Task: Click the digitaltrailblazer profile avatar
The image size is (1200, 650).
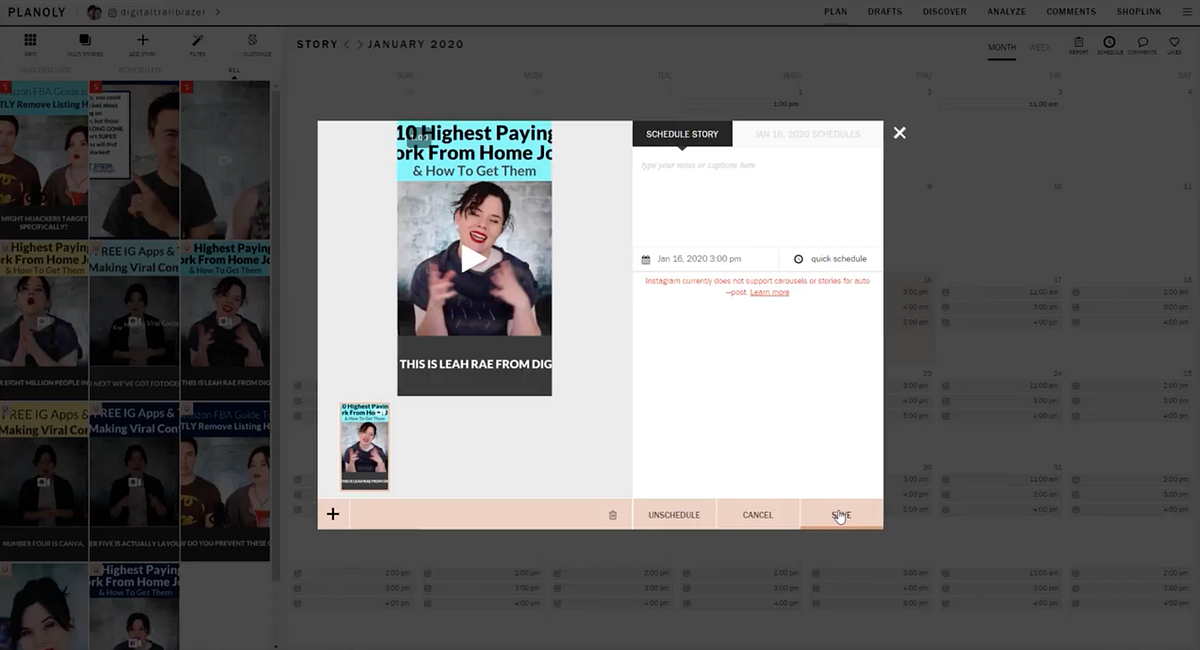Action: coord(94,12)
